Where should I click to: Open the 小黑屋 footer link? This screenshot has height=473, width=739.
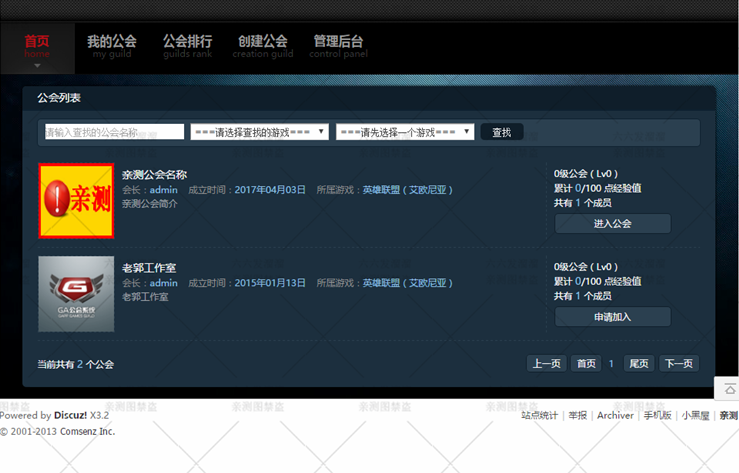696,416
